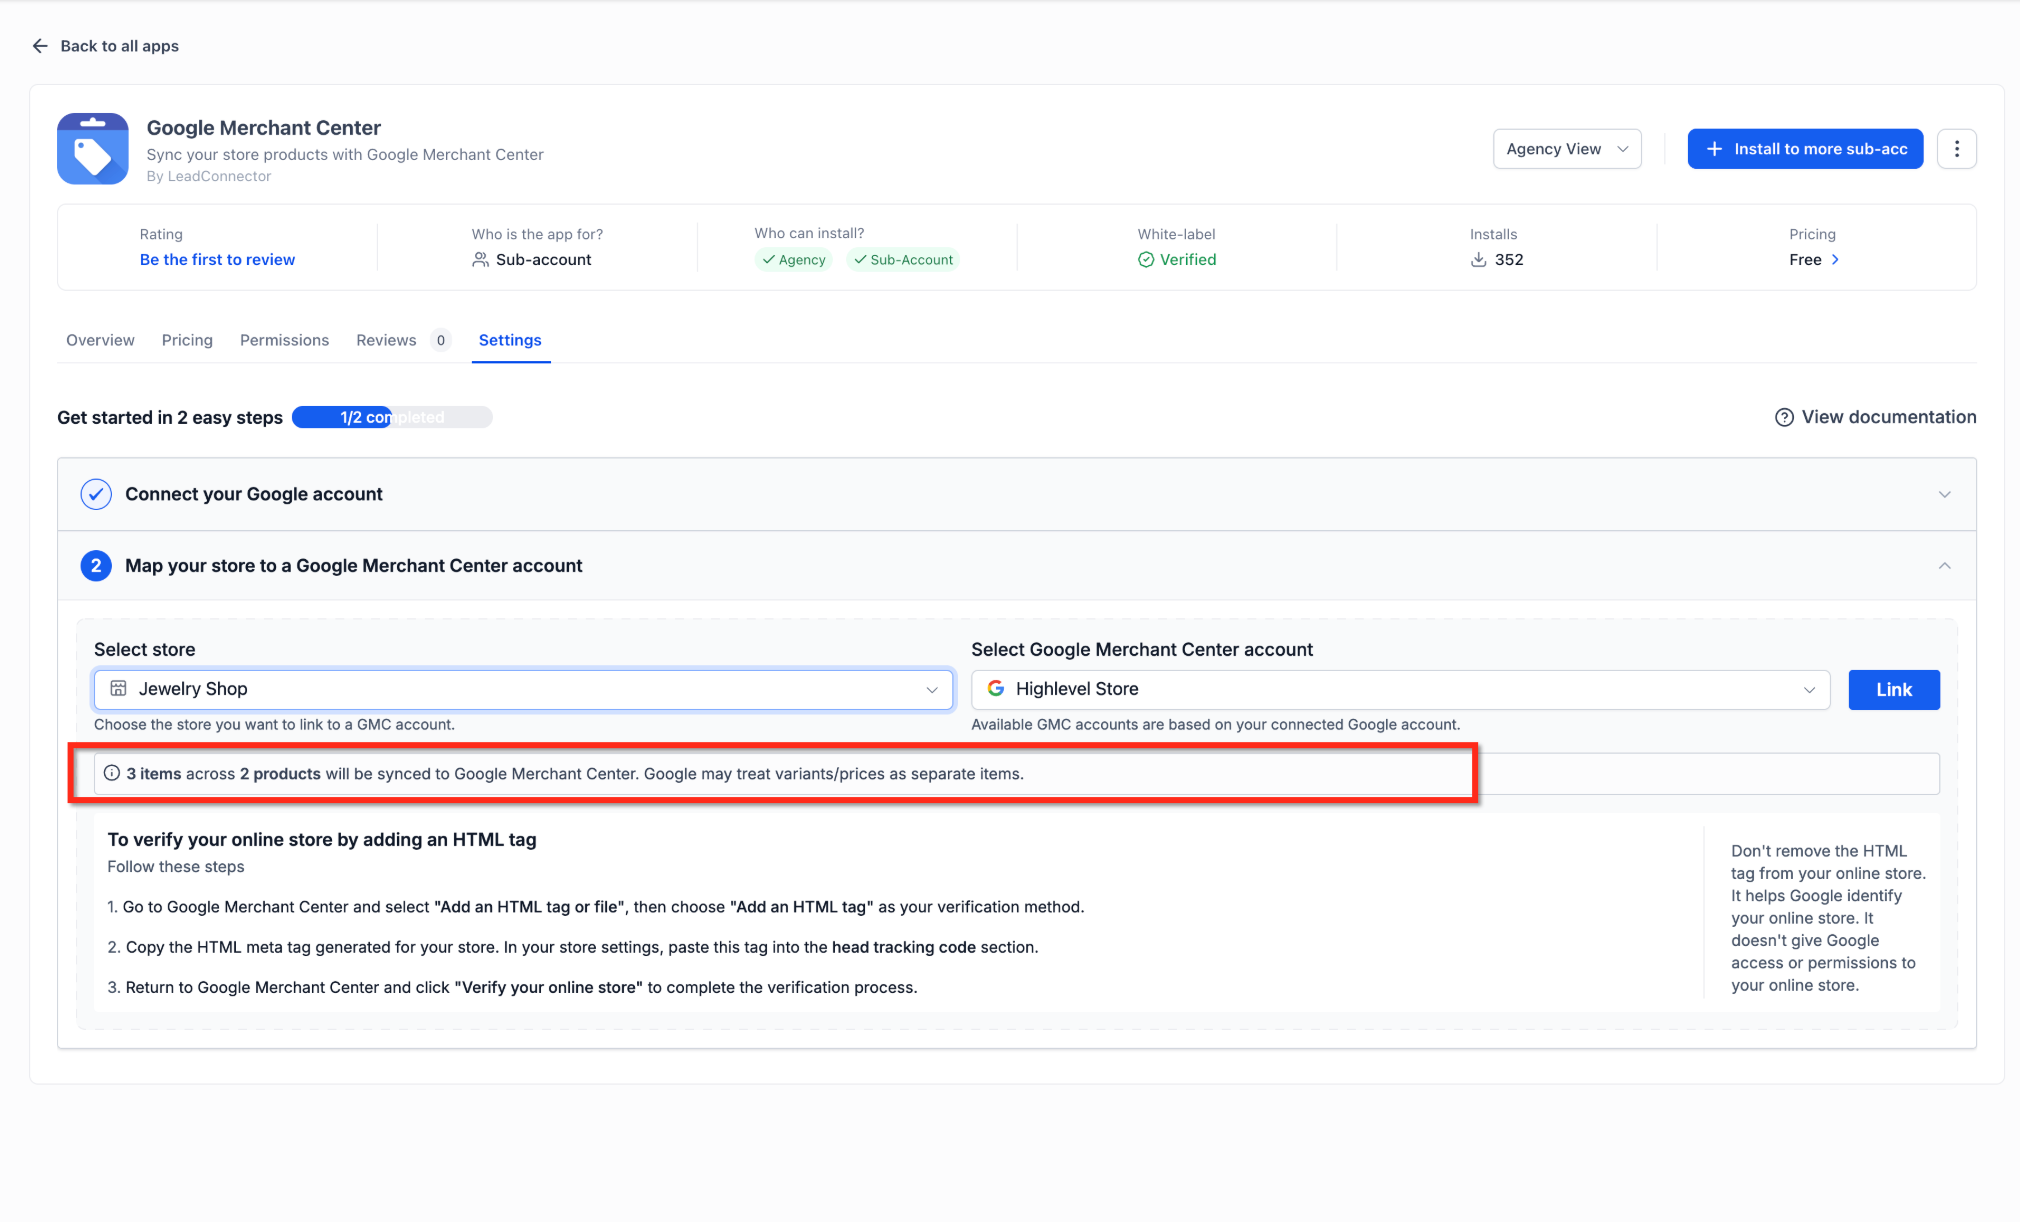Open the Agency View dropdown
The image size is (2020, 1222).
[1567, 149]
